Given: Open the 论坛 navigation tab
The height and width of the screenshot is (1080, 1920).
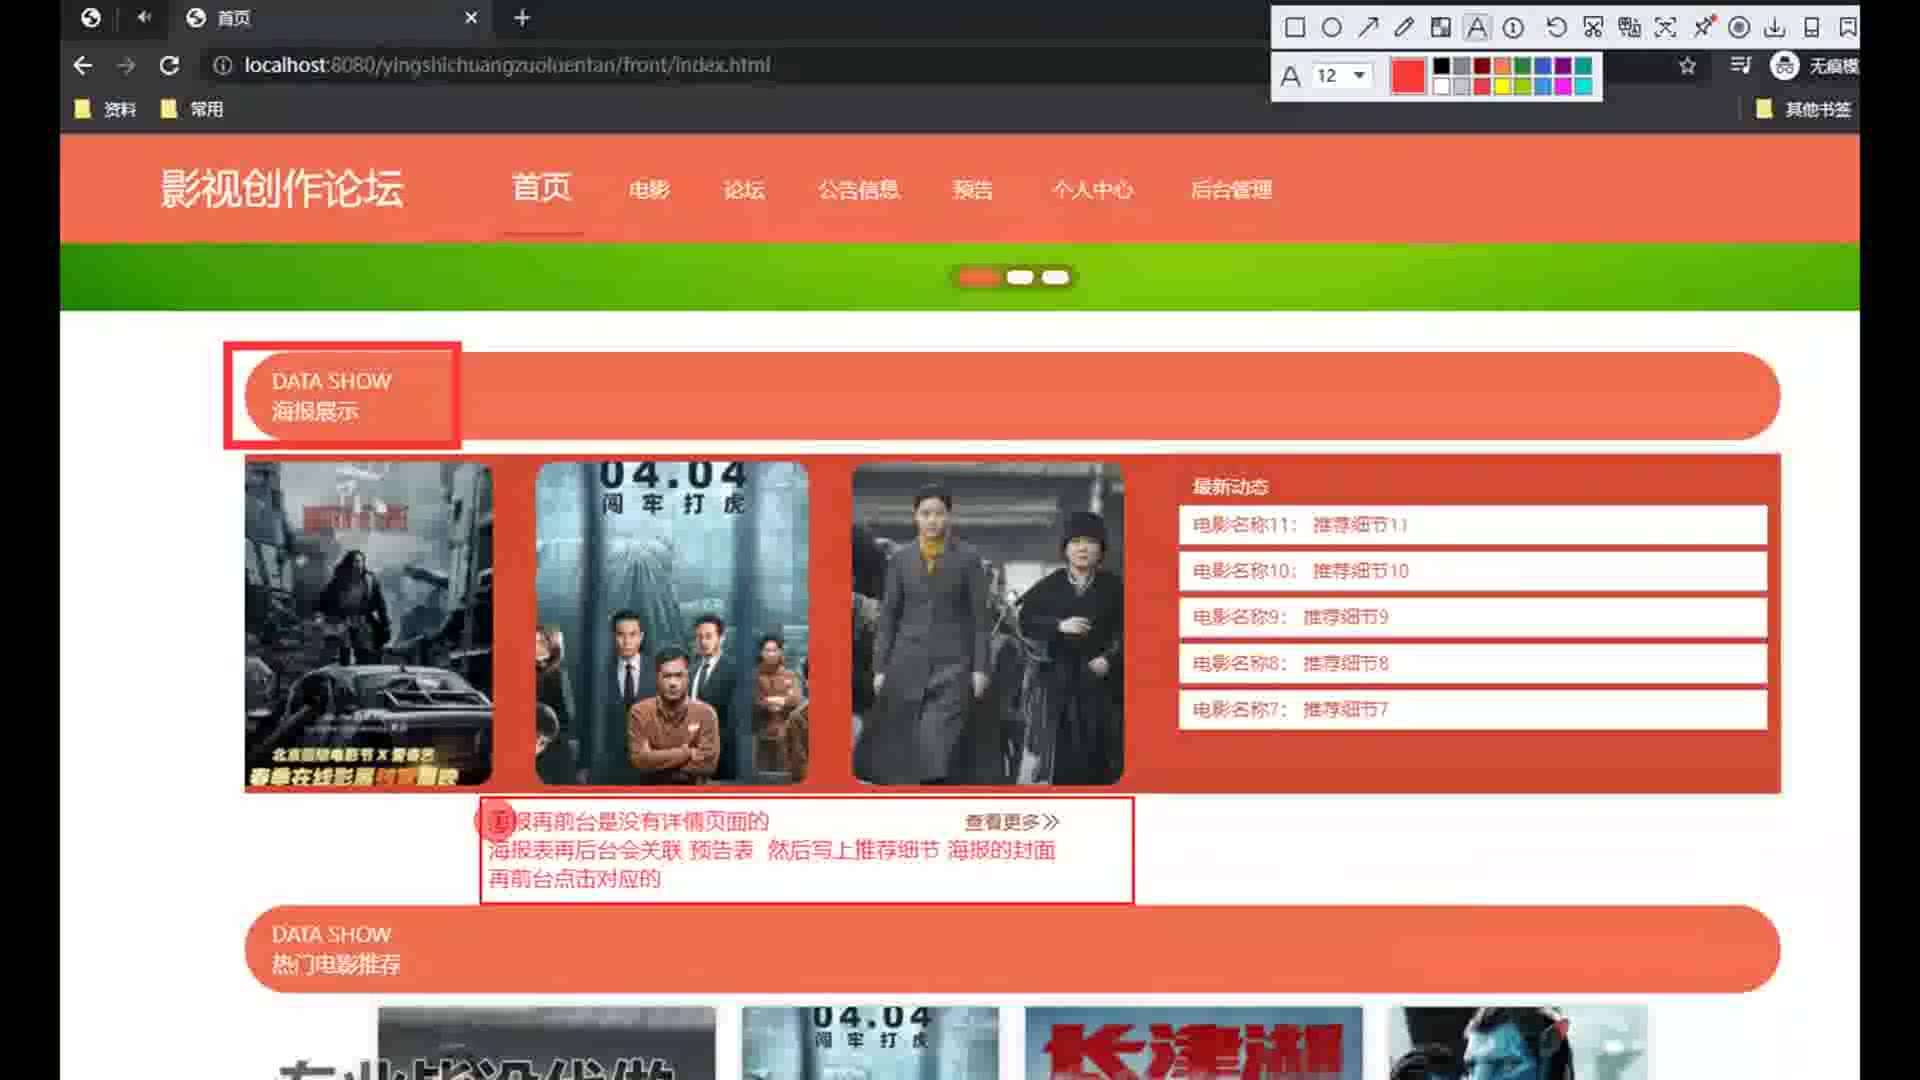Looking at the screenshot, I should coord(743,190).
